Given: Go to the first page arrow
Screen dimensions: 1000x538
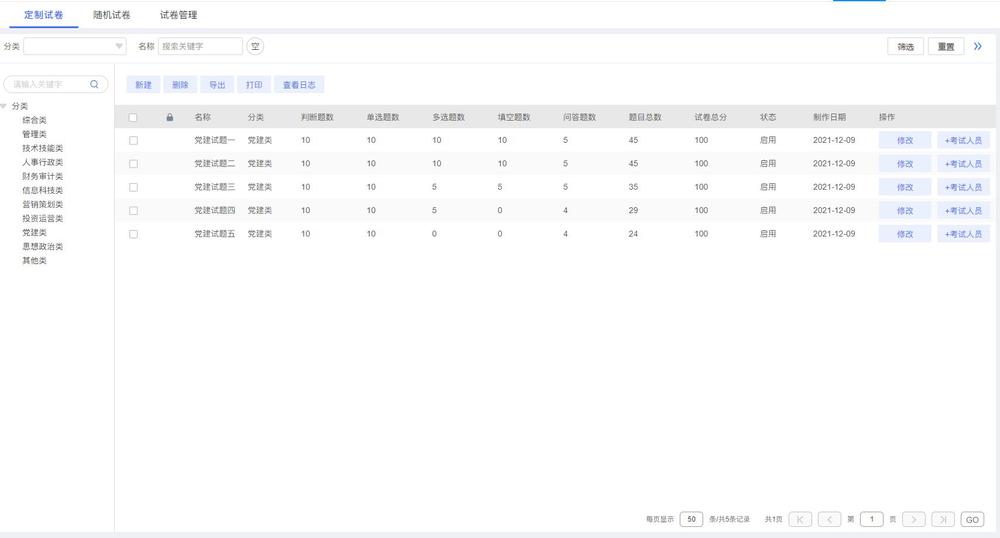Looking at the screenshot, I should (800, 519).
